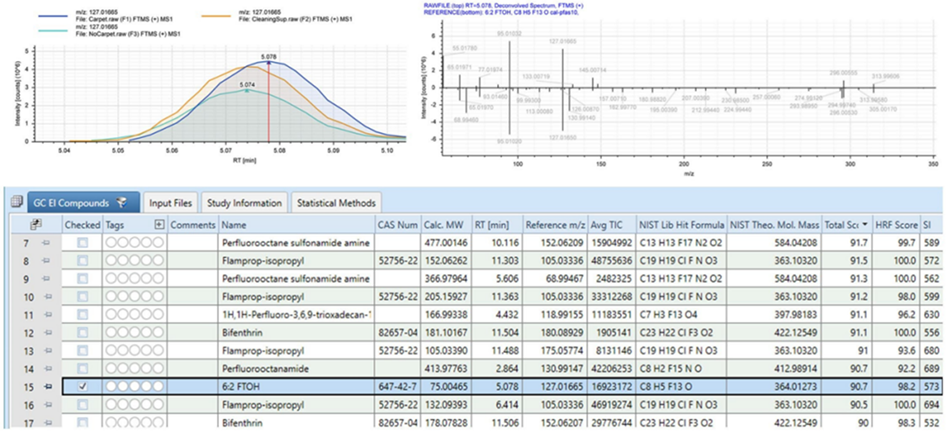Viewport: 950px width, 435px height.
Task: Click the pin icon on row 7
Action: [x=44, y=242]
